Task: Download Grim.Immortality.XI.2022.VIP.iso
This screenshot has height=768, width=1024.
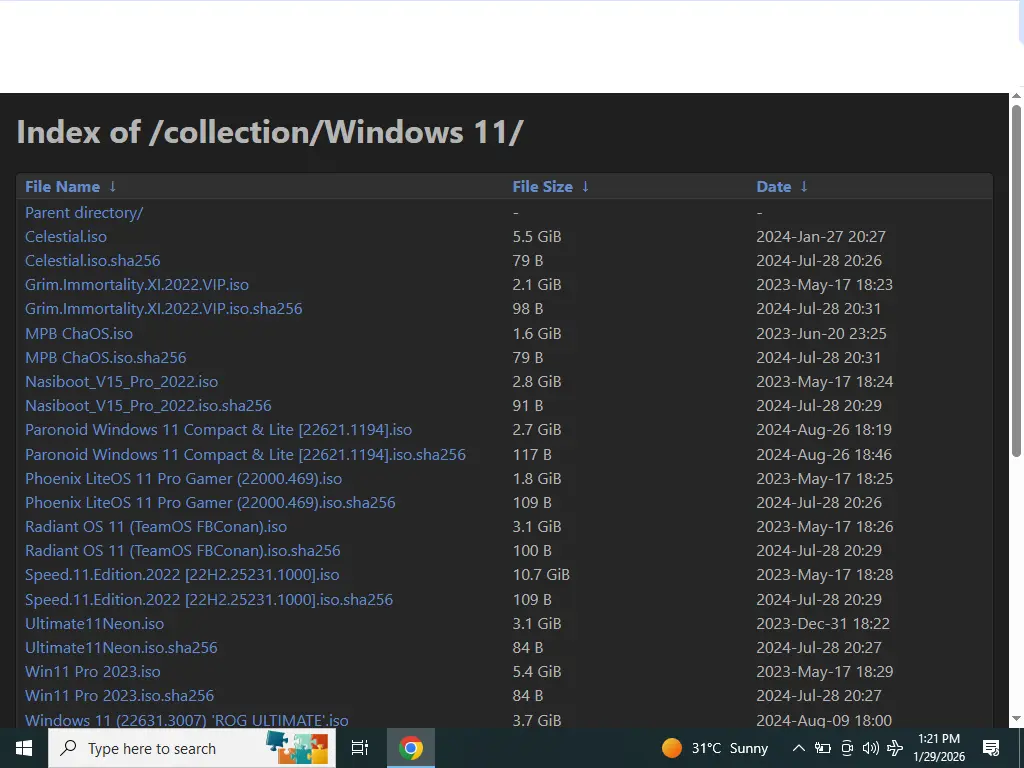Action: [136, 285]
